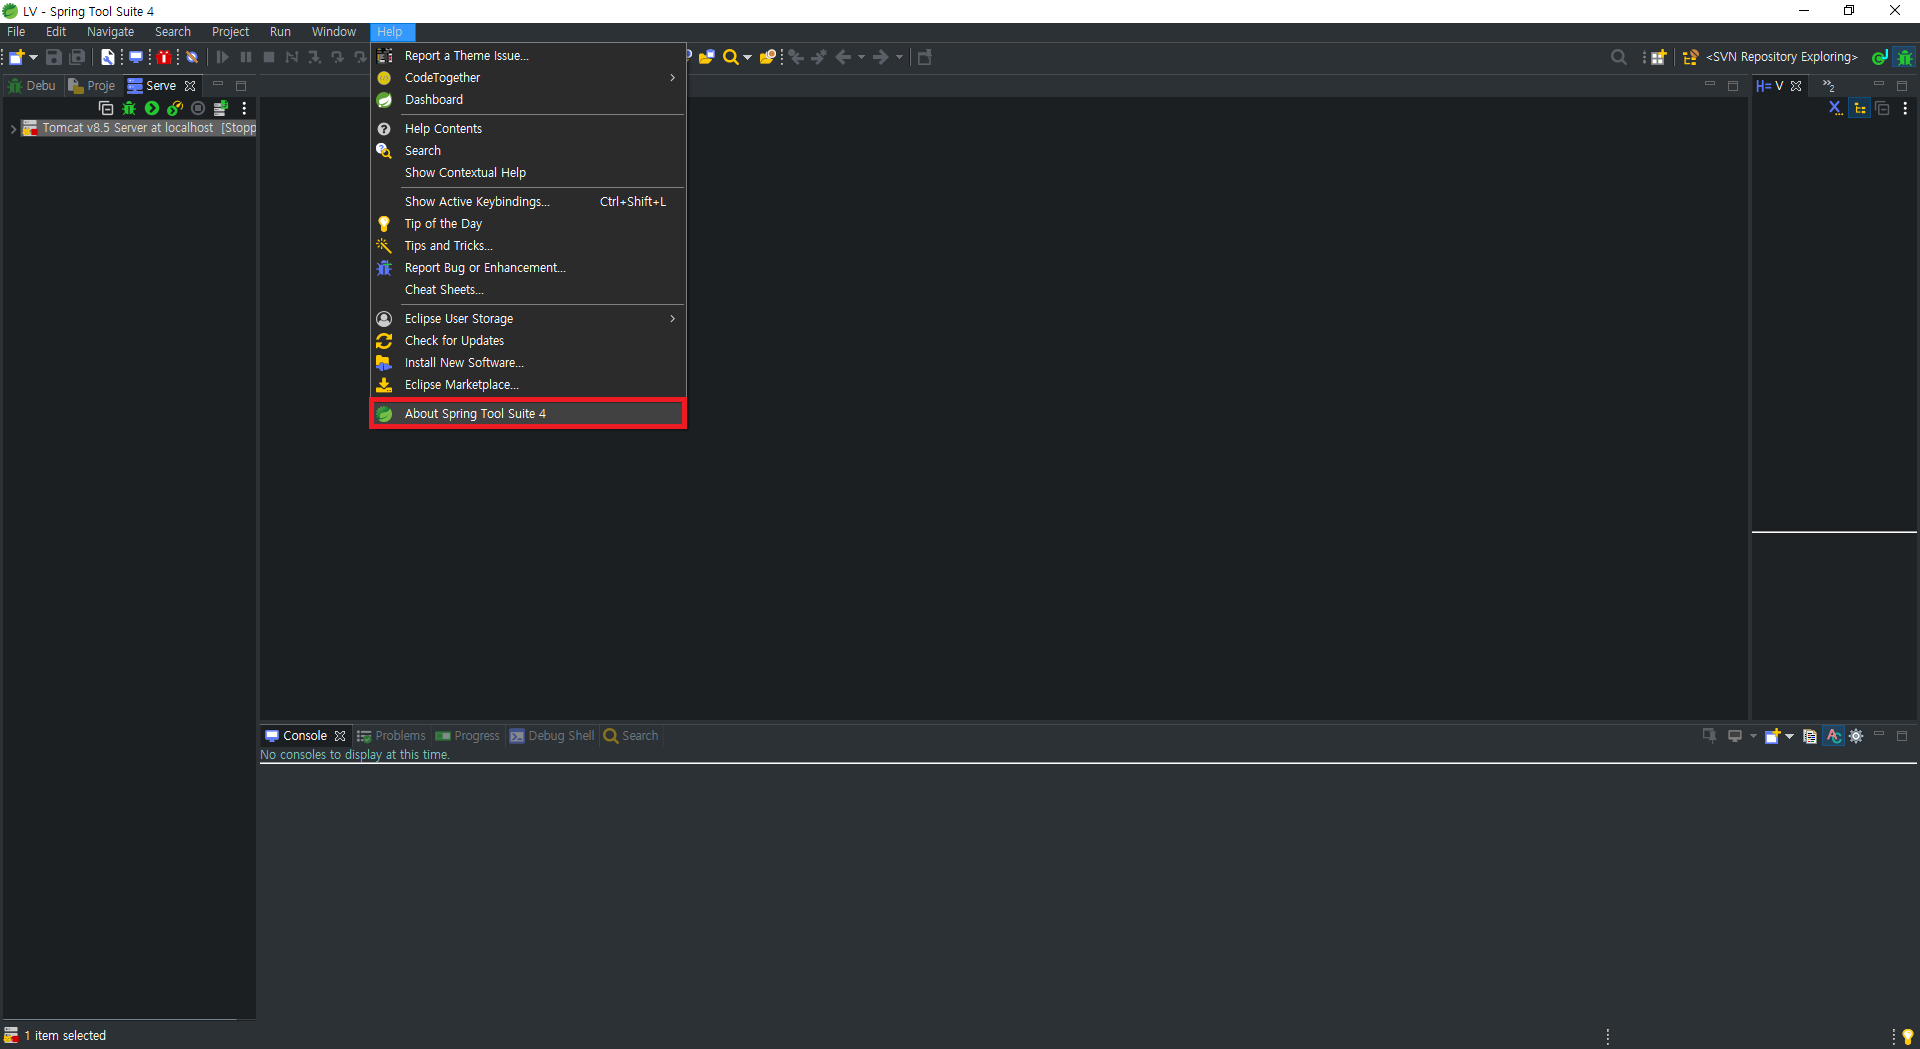Open the New wizard dropdown arrow
Screen dimensions: 1920x1049
pos(33,57)
